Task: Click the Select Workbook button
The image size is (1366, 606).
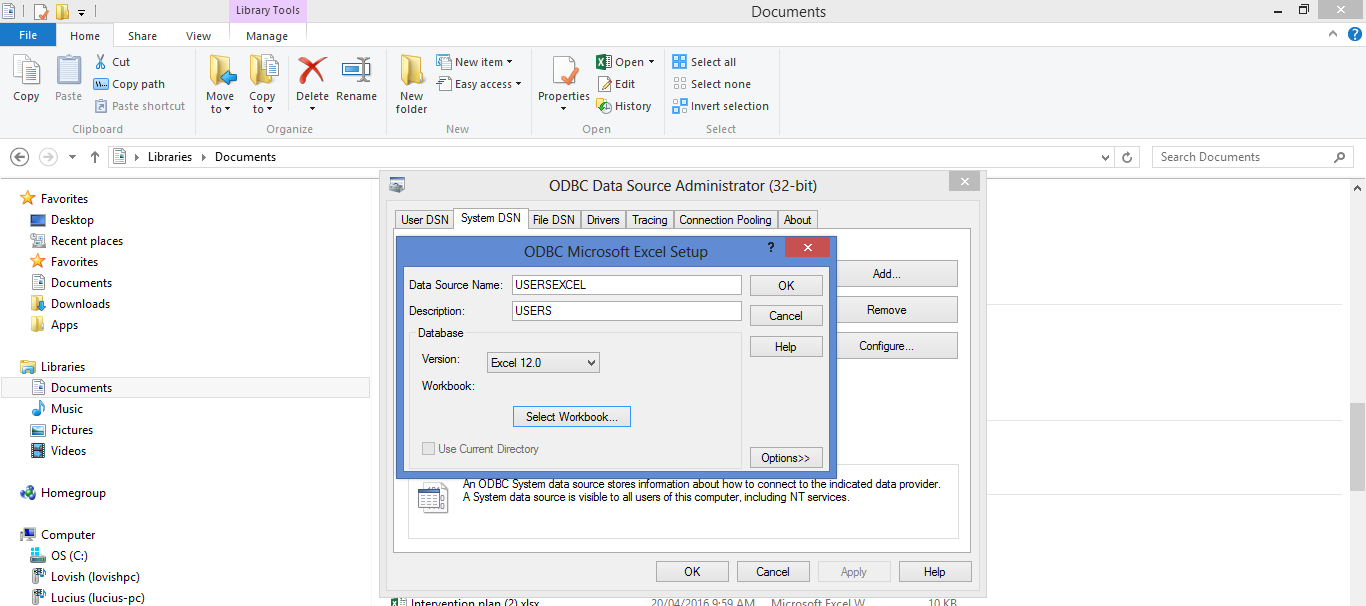Action: [x=571, y=417]
